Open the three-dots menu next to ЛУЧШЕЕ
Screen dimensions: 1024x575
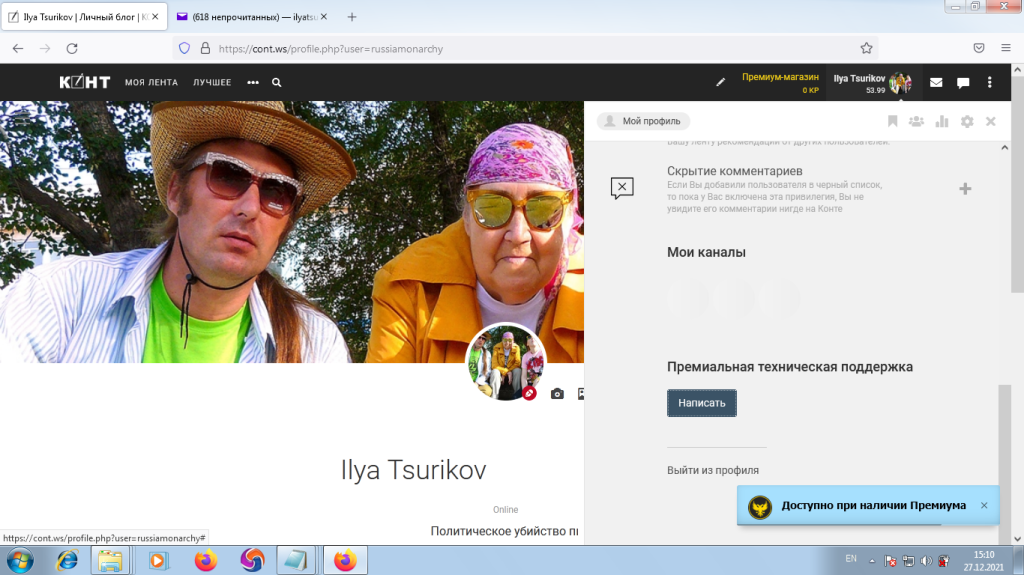(x=253, y=83)
